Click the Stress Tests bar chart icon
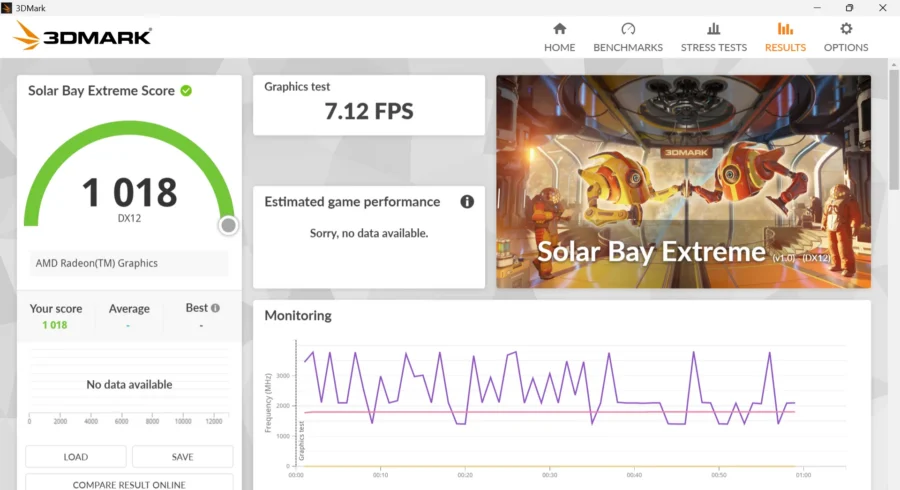This screenshot has height=490, width=900. point(713,29)
